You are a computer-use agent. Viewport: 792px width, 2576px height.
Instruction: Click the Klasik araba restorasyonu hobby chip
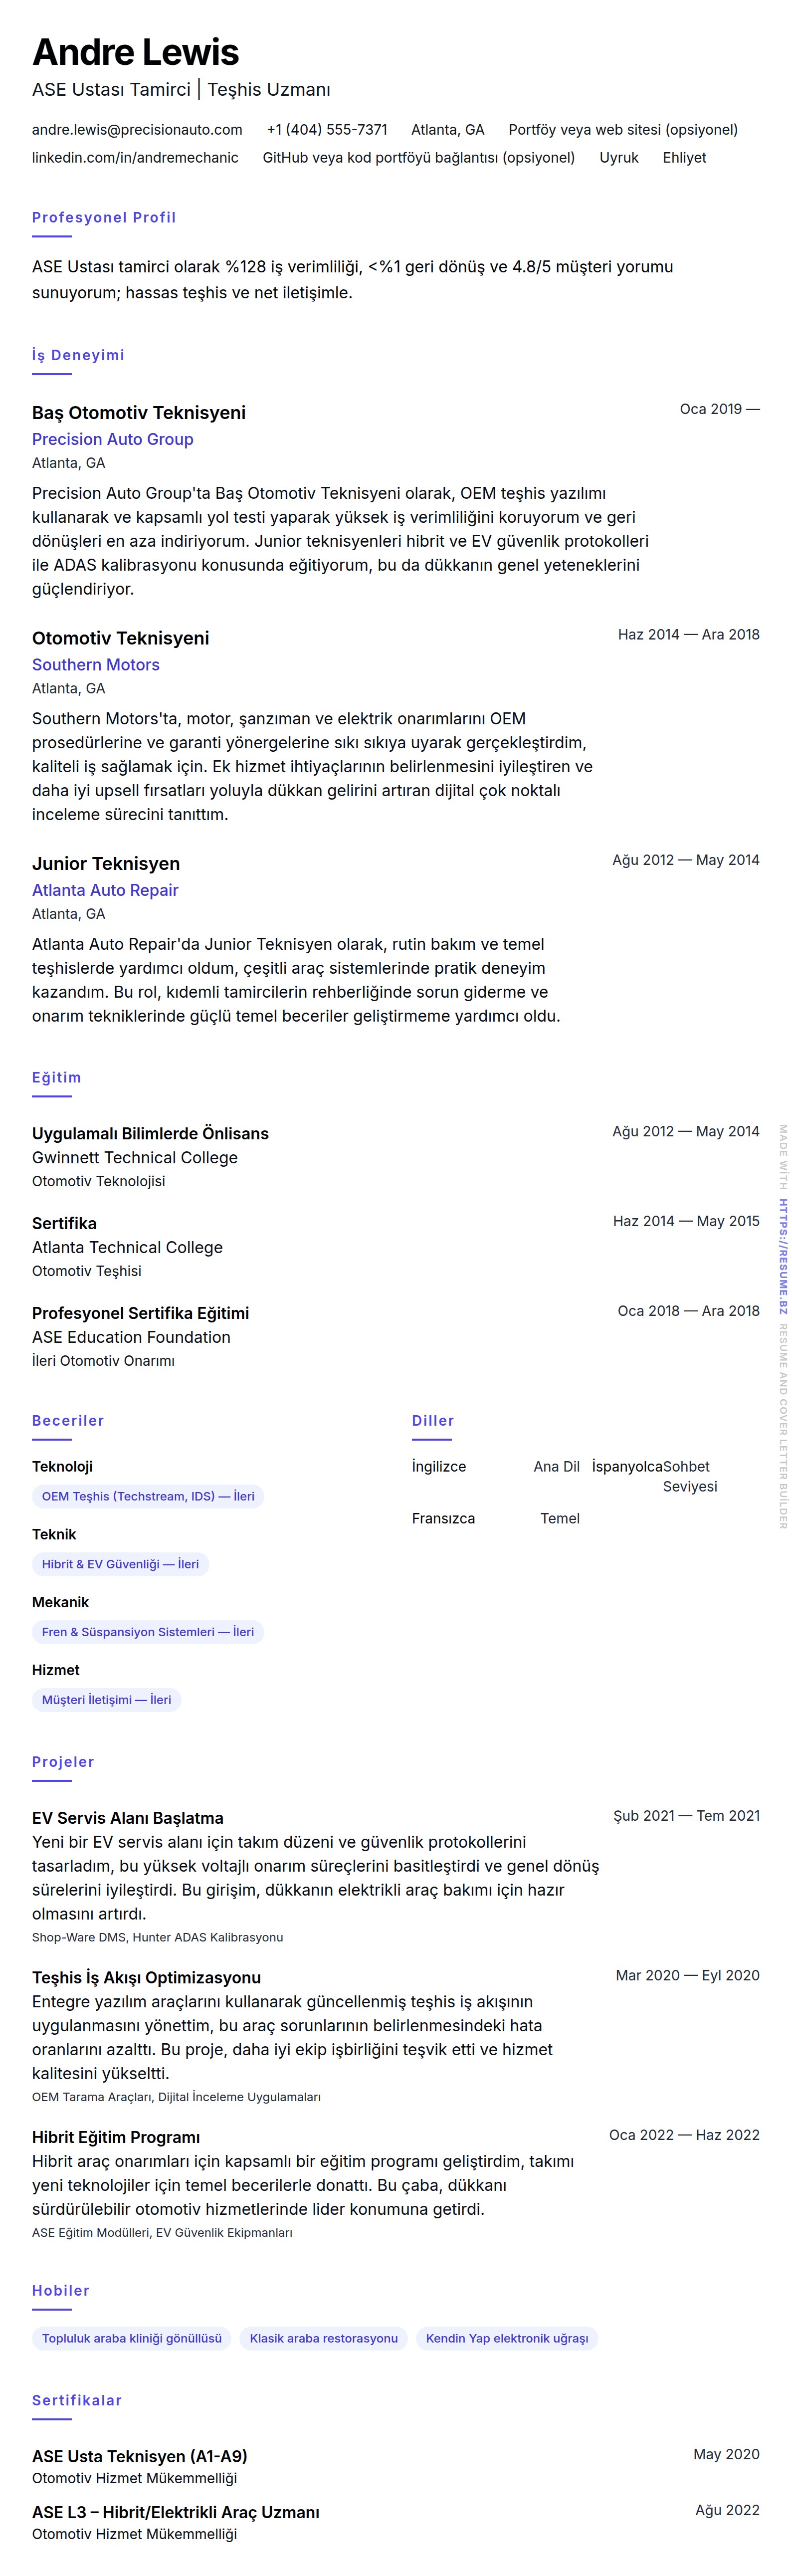click(323, 2339)
